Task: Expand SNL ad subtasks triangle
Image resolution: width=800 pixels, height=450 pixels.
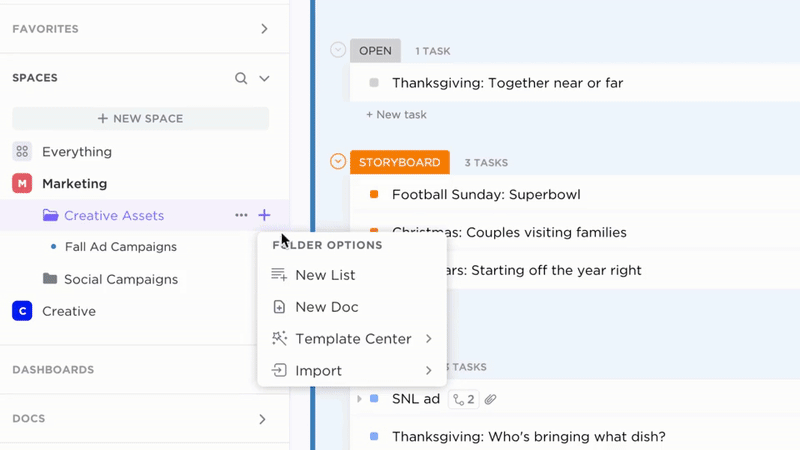Action: [x=359, y=399]
